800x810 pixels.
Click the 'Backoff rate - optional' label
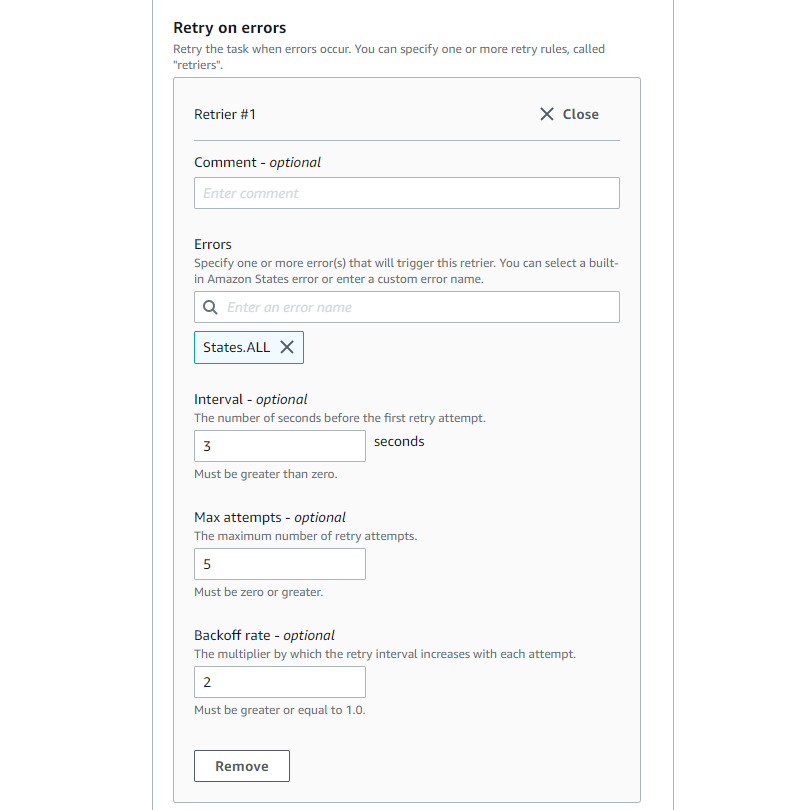point(264,635)
